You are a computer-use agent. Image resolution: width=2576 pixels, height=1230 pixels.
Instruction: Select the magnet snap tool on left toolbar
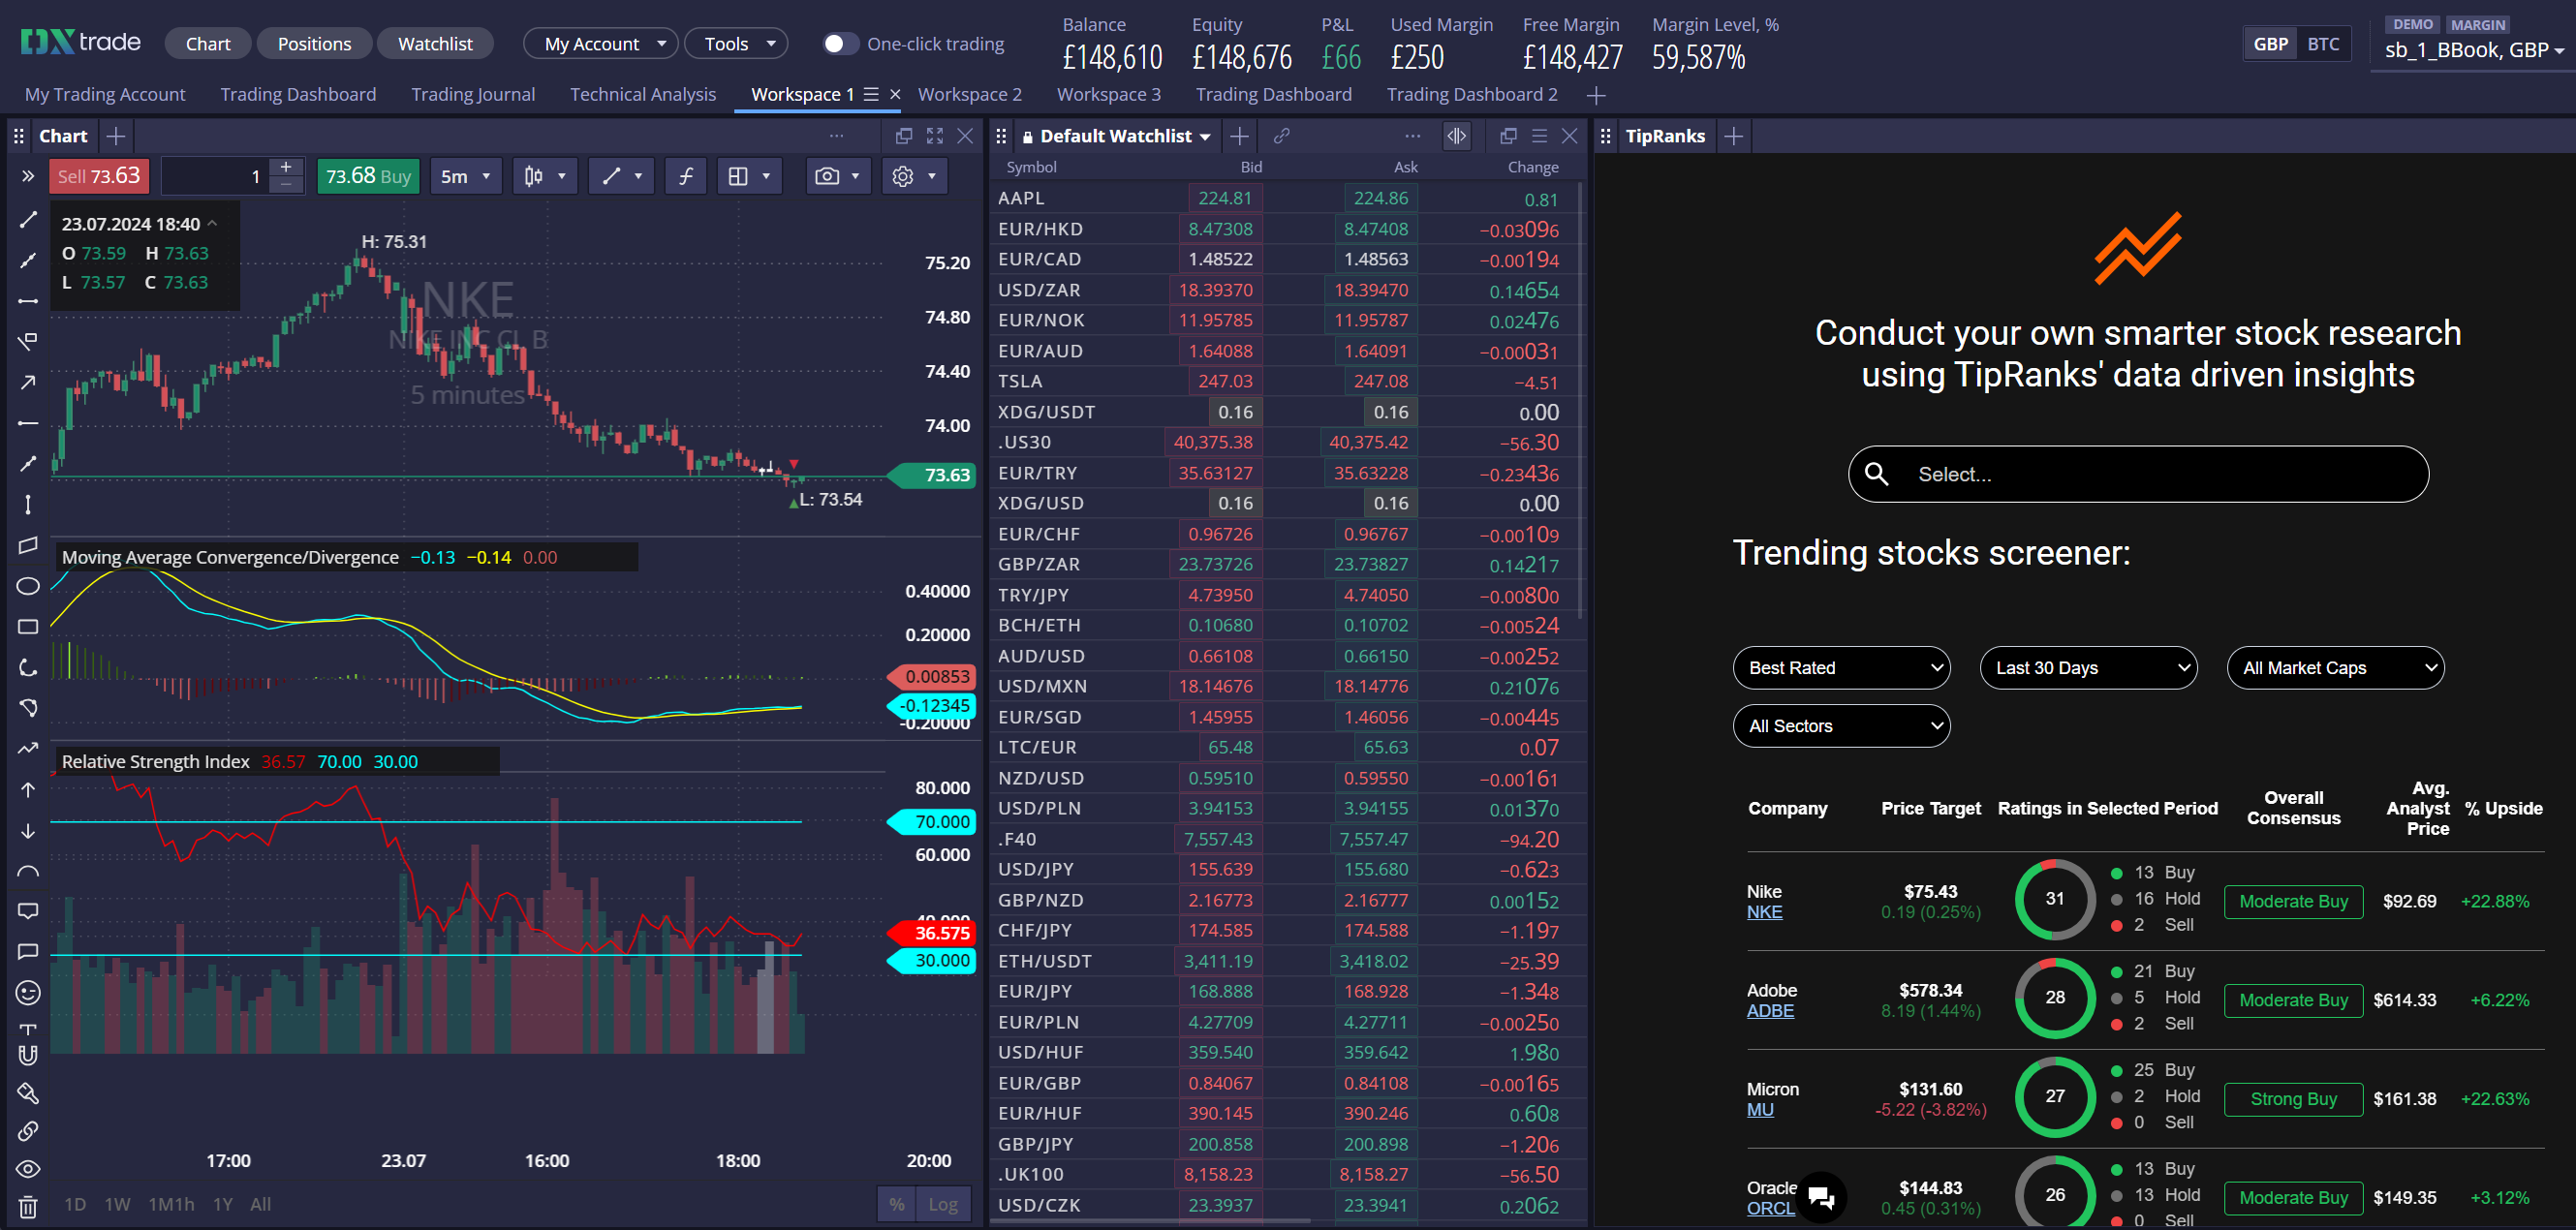[28, 1054]
